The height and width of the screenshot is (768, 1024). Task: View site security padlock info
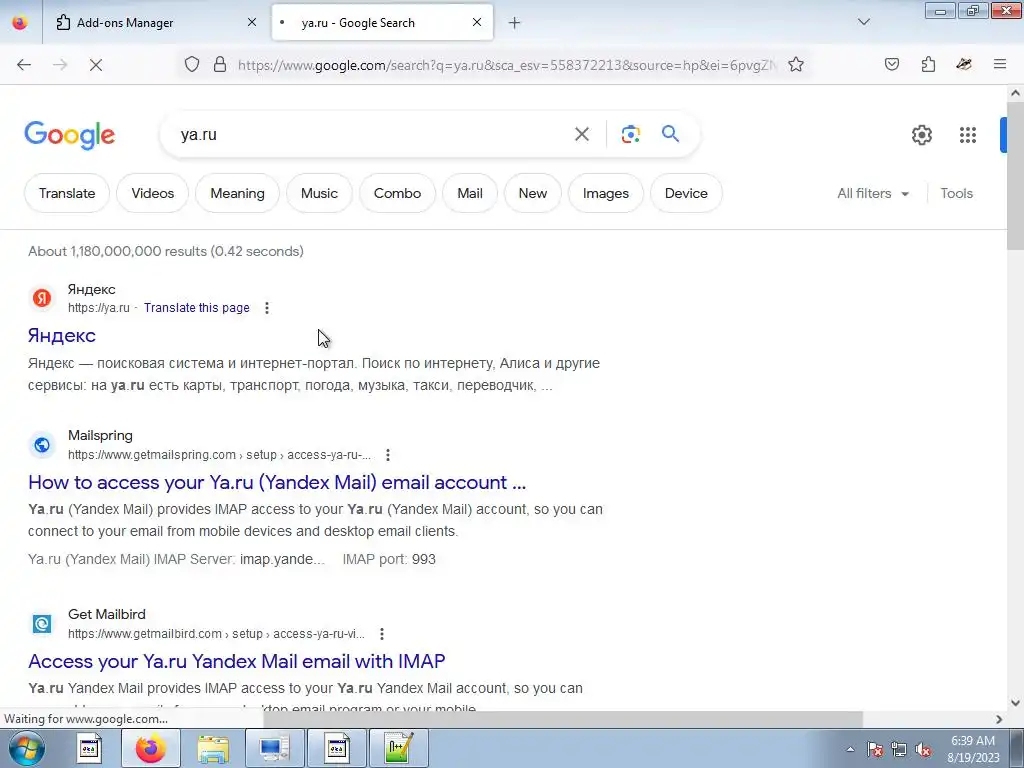(220, 64)
